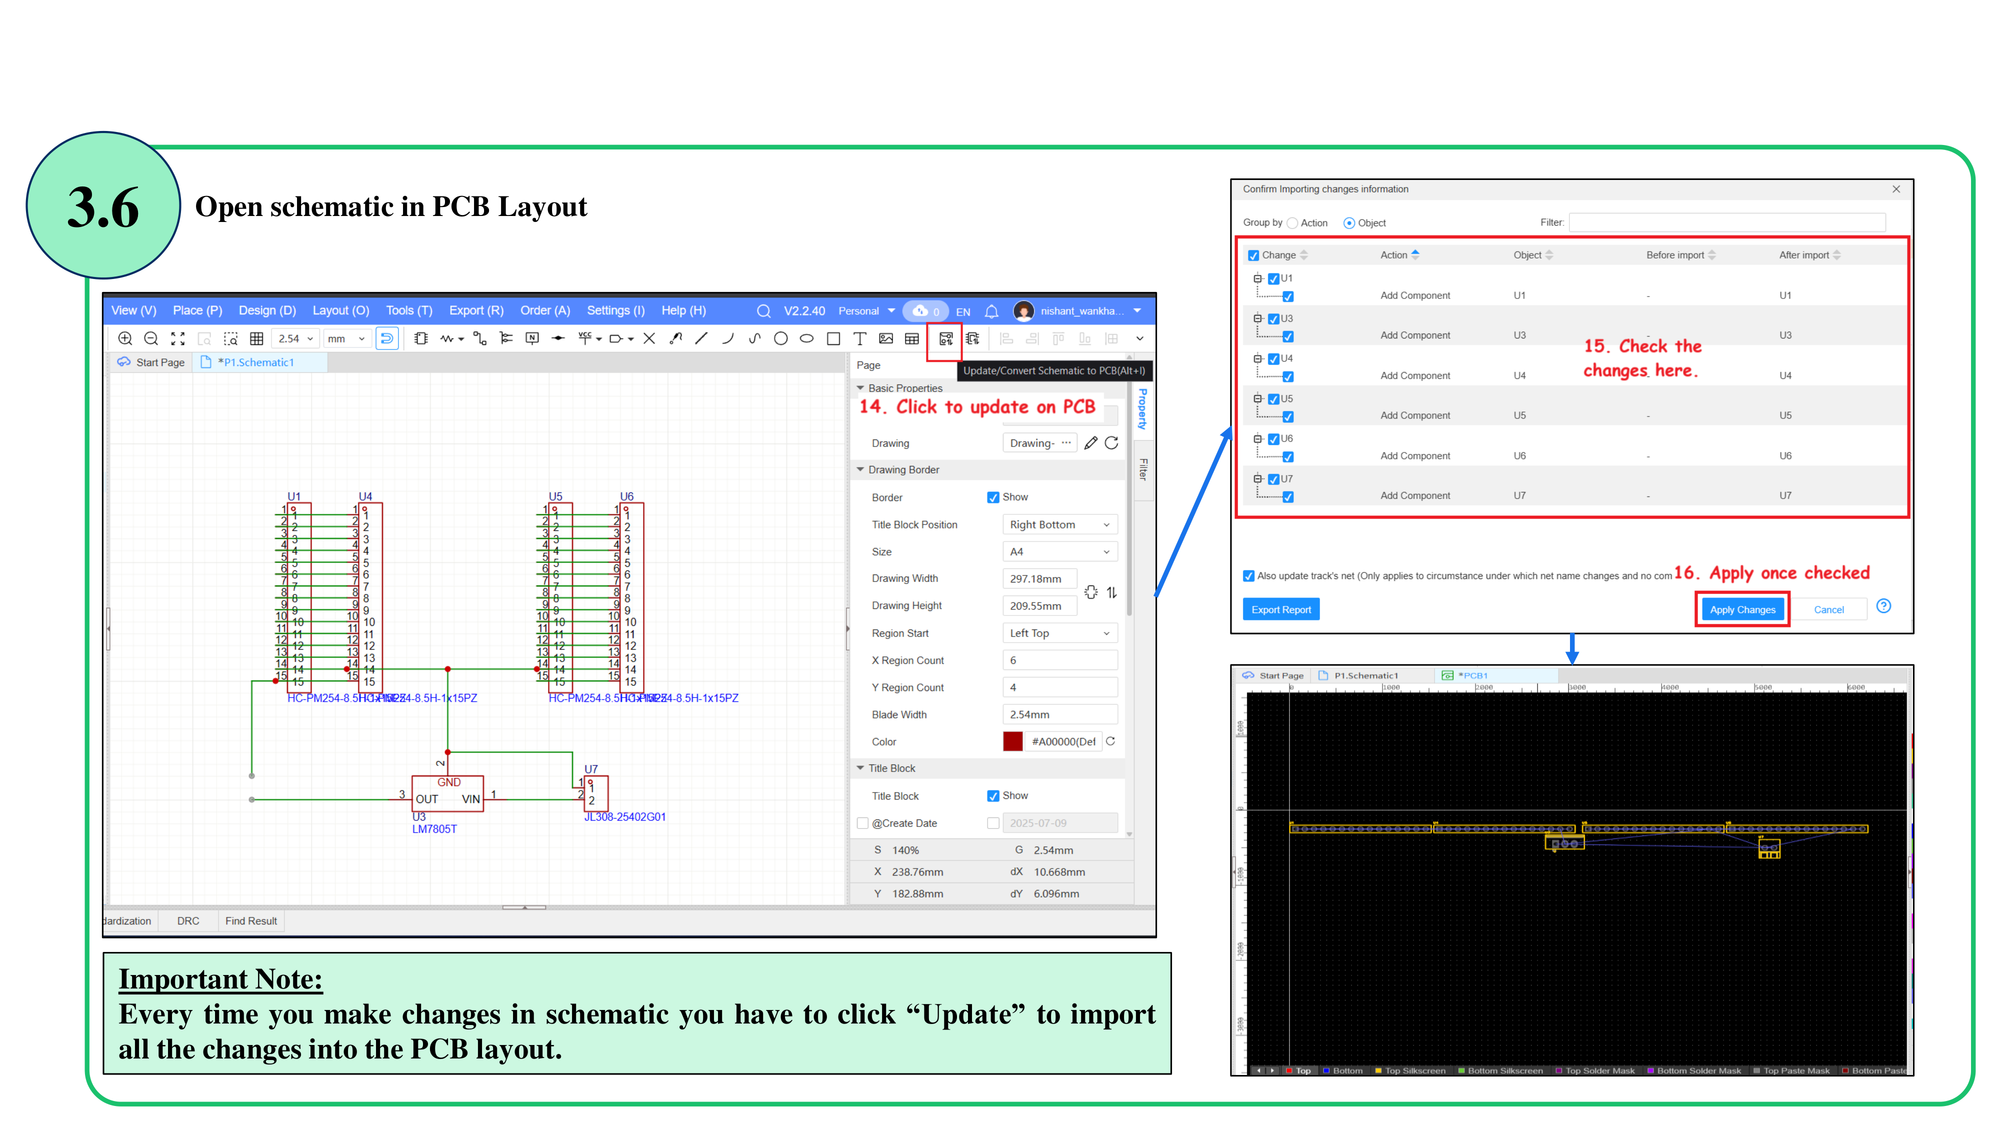This screenshot has width=2000, height=1125.
Task: Open the mm units dropdown
Action: 347,339
